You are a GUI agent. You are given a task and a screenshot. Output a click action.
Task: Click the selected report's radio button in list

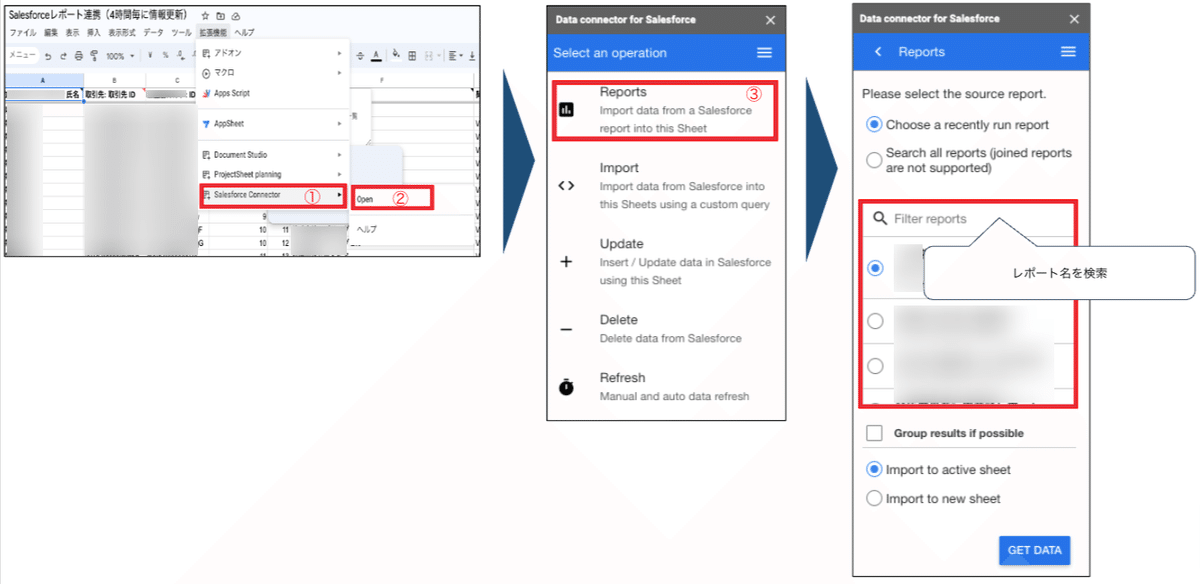pyautogui.click(x=875, y=268)
